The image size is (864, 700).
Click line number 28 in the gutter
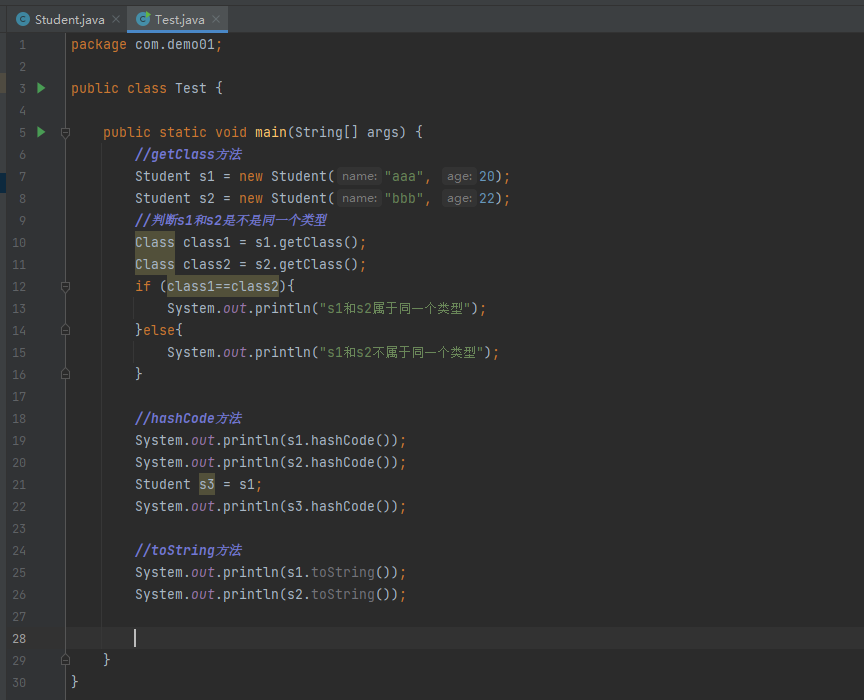point(19,639)
